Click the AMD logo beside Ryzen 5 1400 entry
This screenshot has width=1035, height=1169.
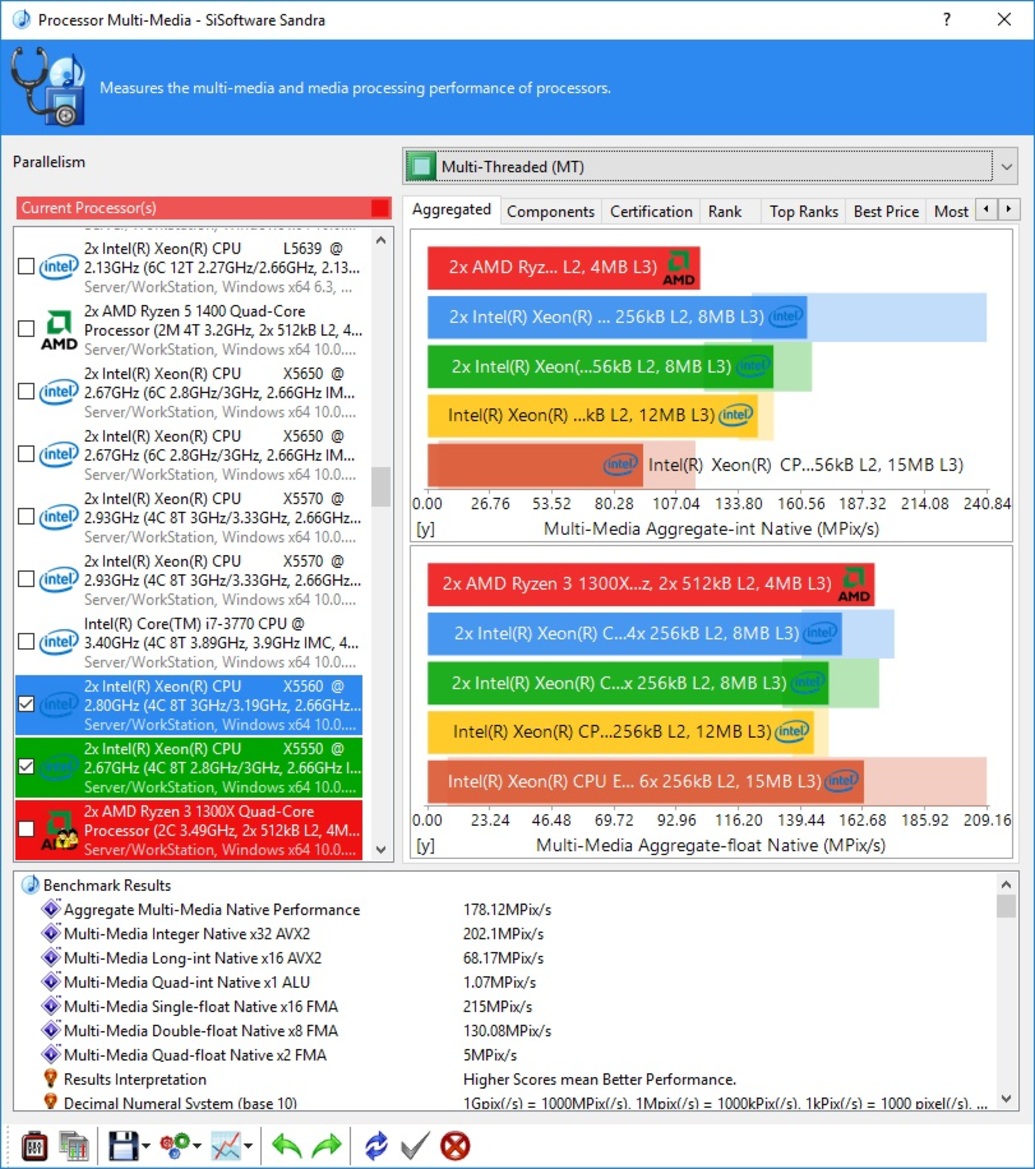[x=59, y=330]
